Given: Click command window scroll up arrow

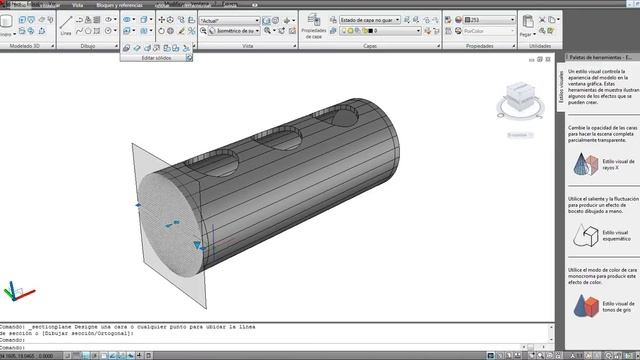Looking at the screenshot, I should tap(551, 327).
